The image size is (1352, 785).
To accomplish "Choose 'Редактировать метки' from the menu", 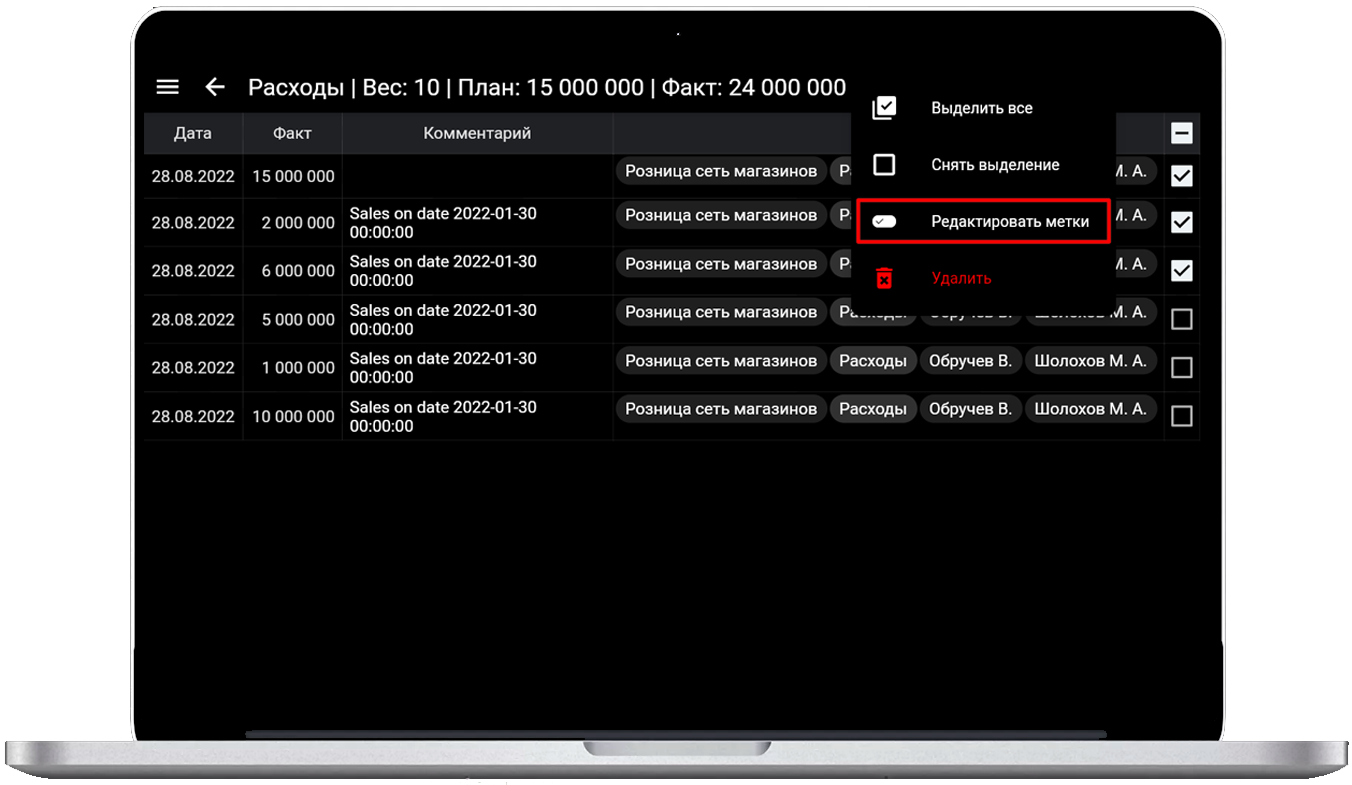I will tap(1009, 221).
